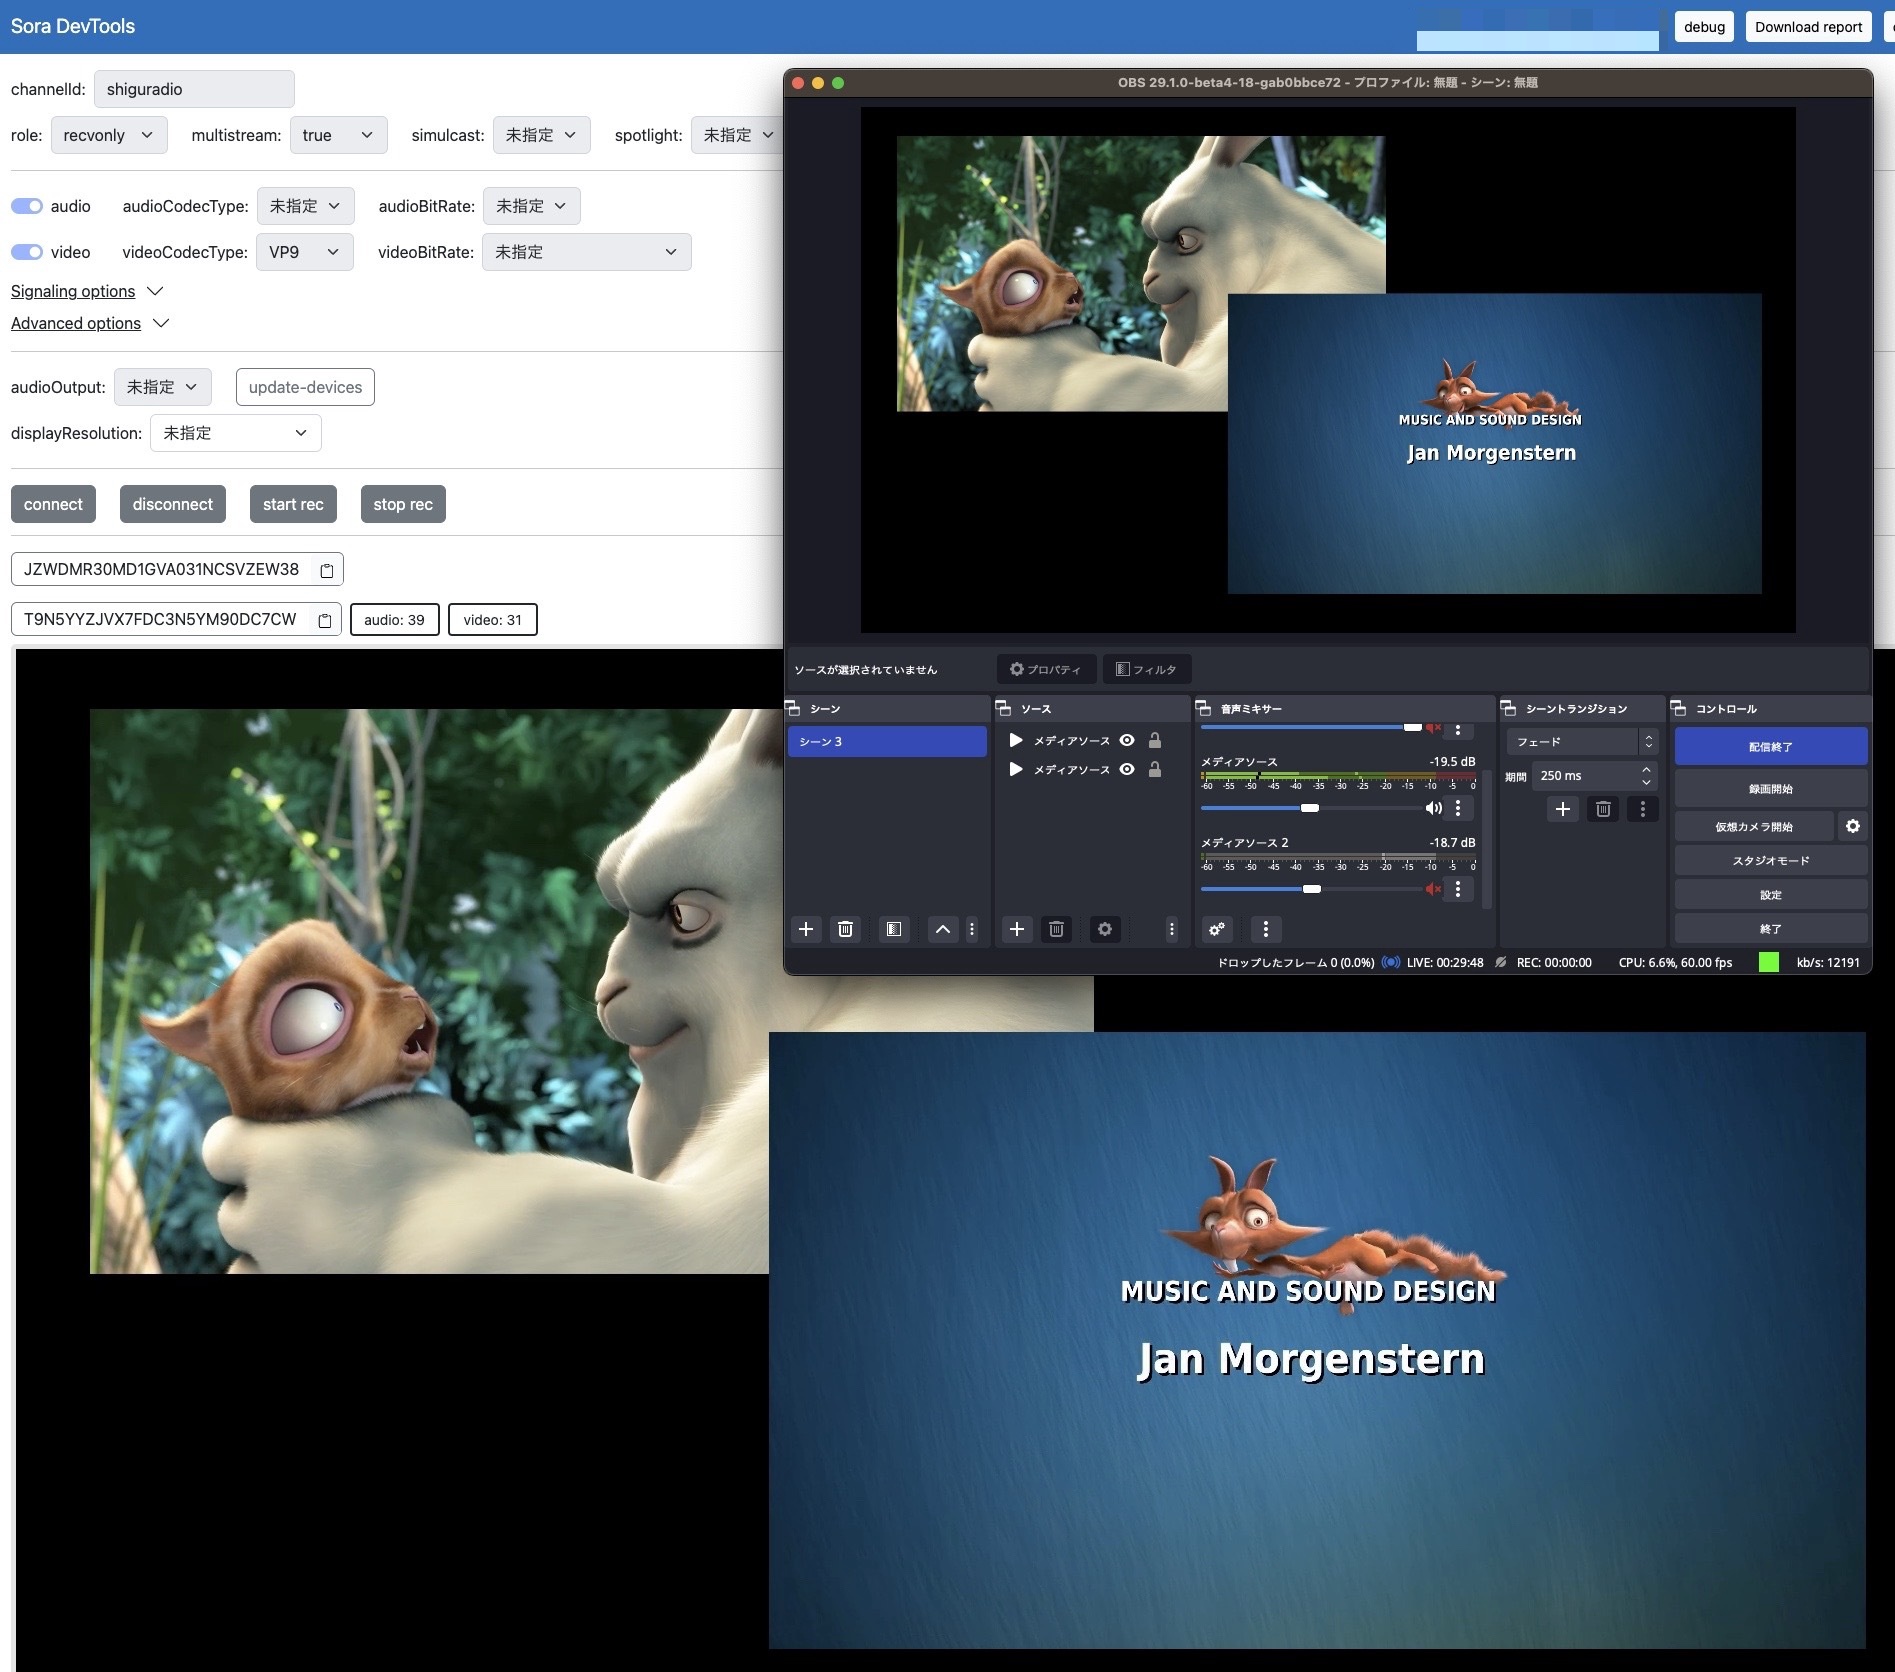
Task: Click the start rec button
Action: (x=293, y=504)
